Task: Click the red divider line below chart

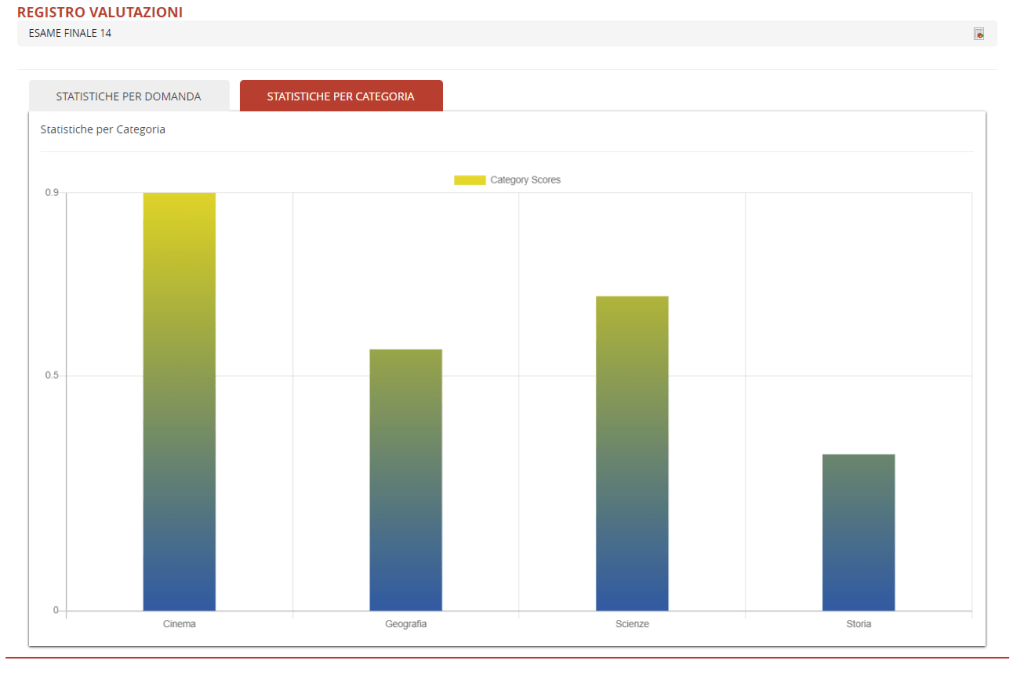Action: [x=507, y=658]
